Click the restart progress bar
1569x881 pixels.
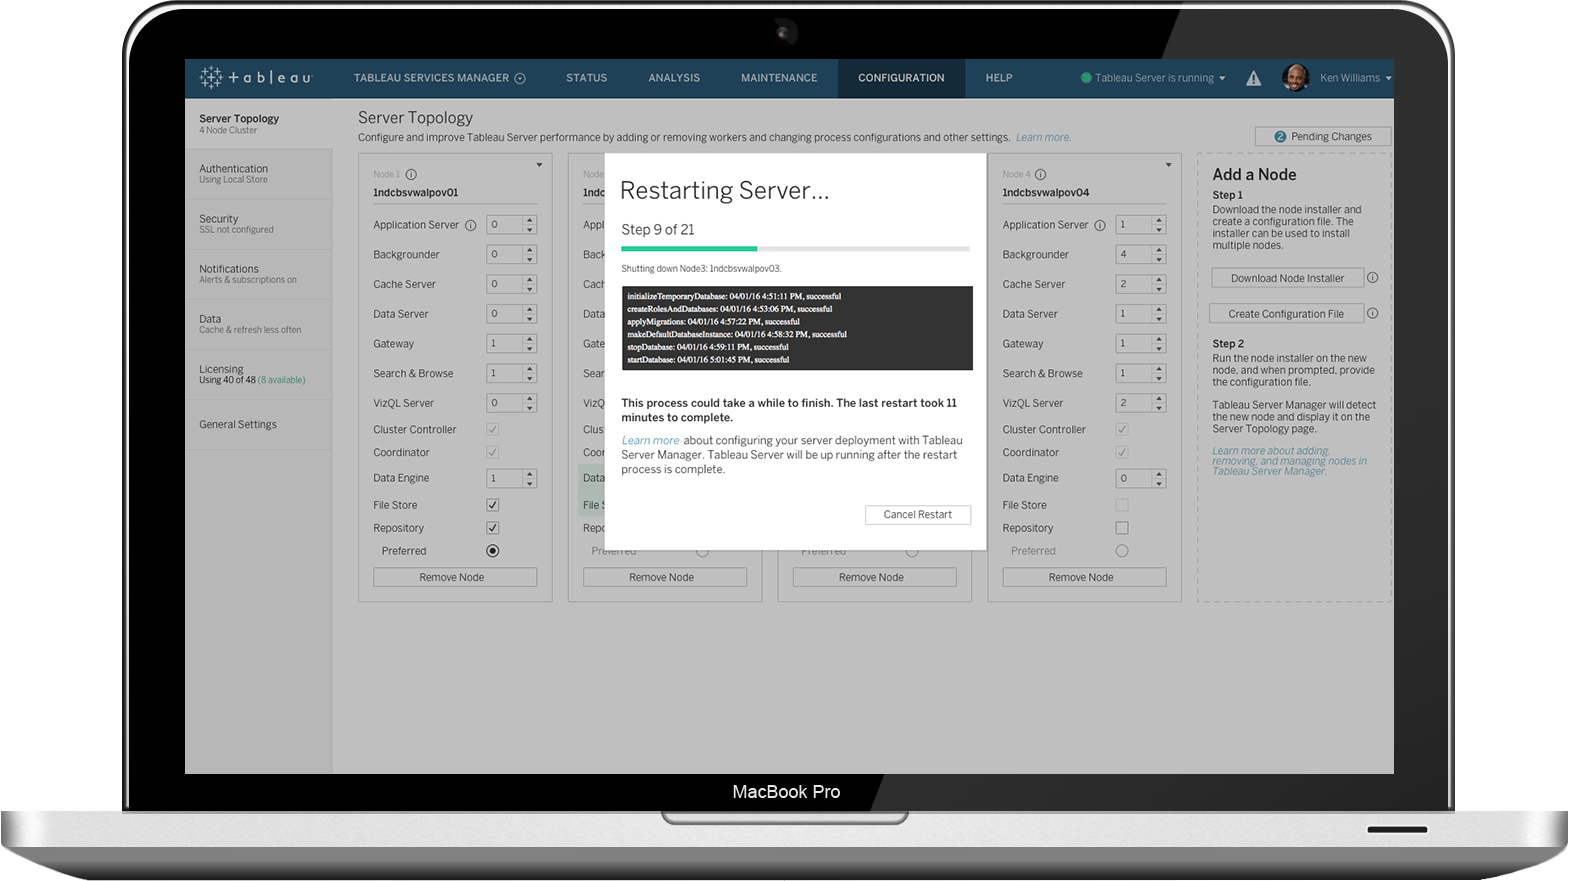tap(795, 248)
